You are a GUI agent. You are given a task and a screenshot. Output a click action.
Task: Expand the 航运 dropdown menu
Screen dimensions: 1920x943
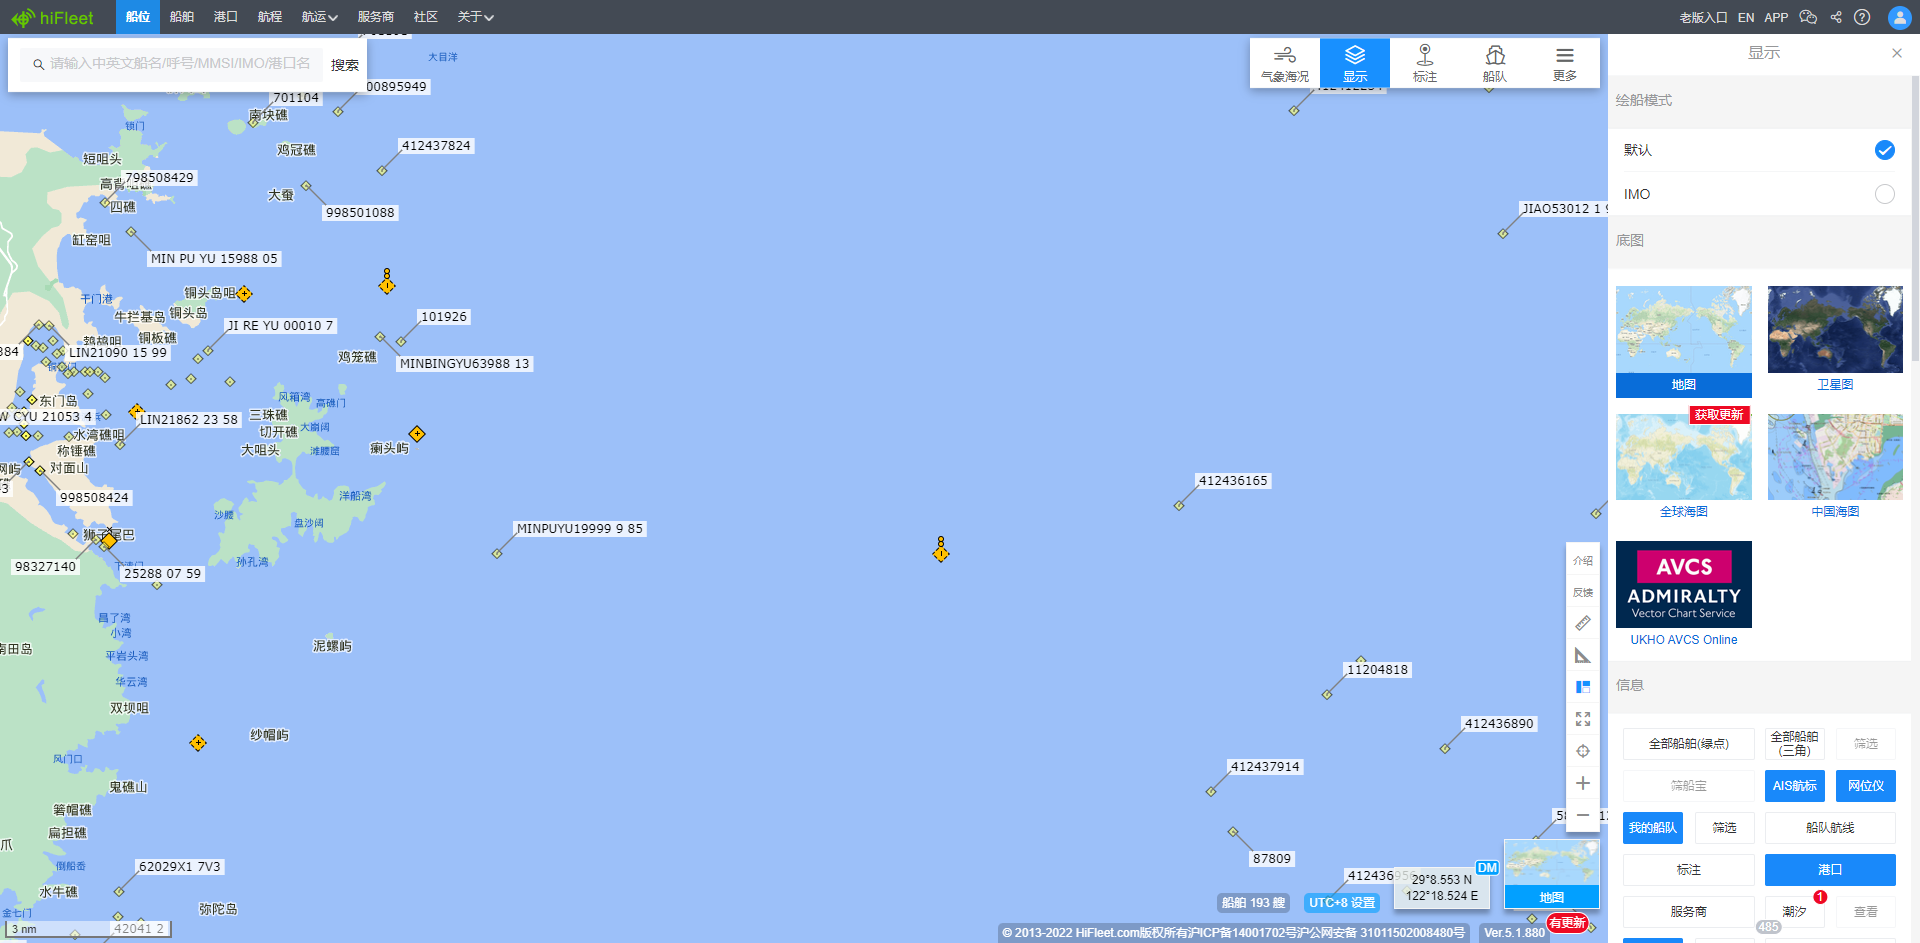(320, 17)
